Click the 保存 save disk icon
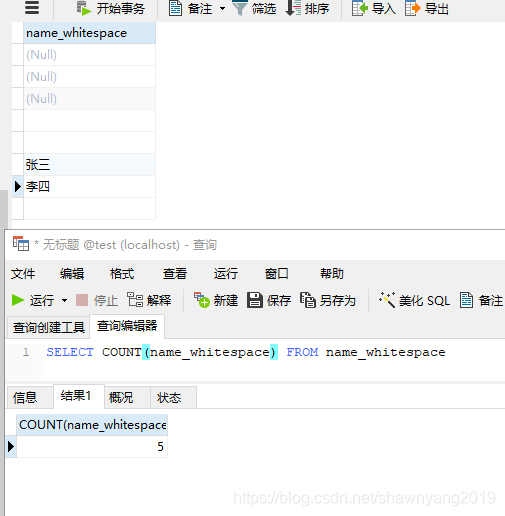 [255, 300]
